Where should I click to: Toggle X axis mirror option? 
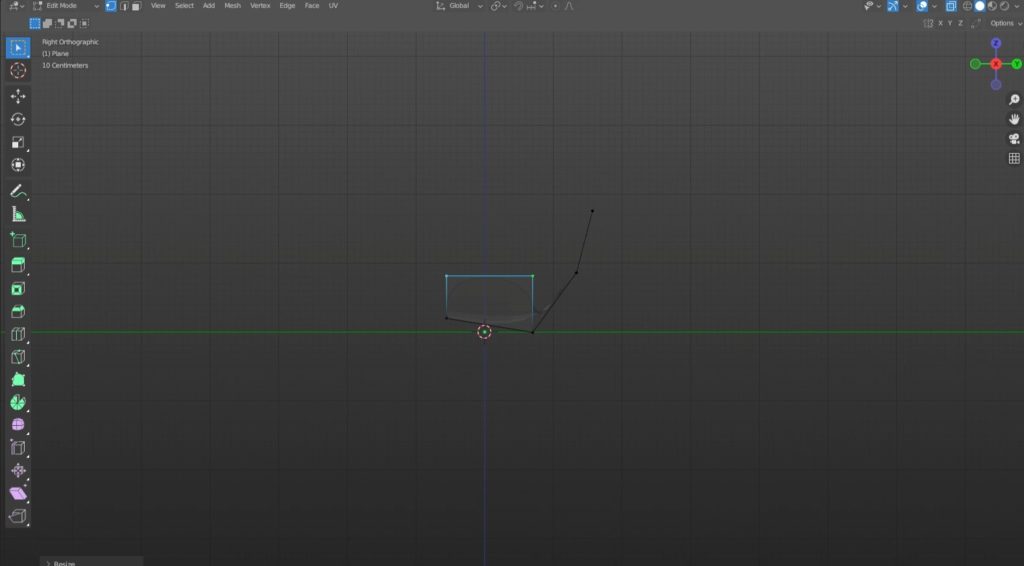pos(939,23)
